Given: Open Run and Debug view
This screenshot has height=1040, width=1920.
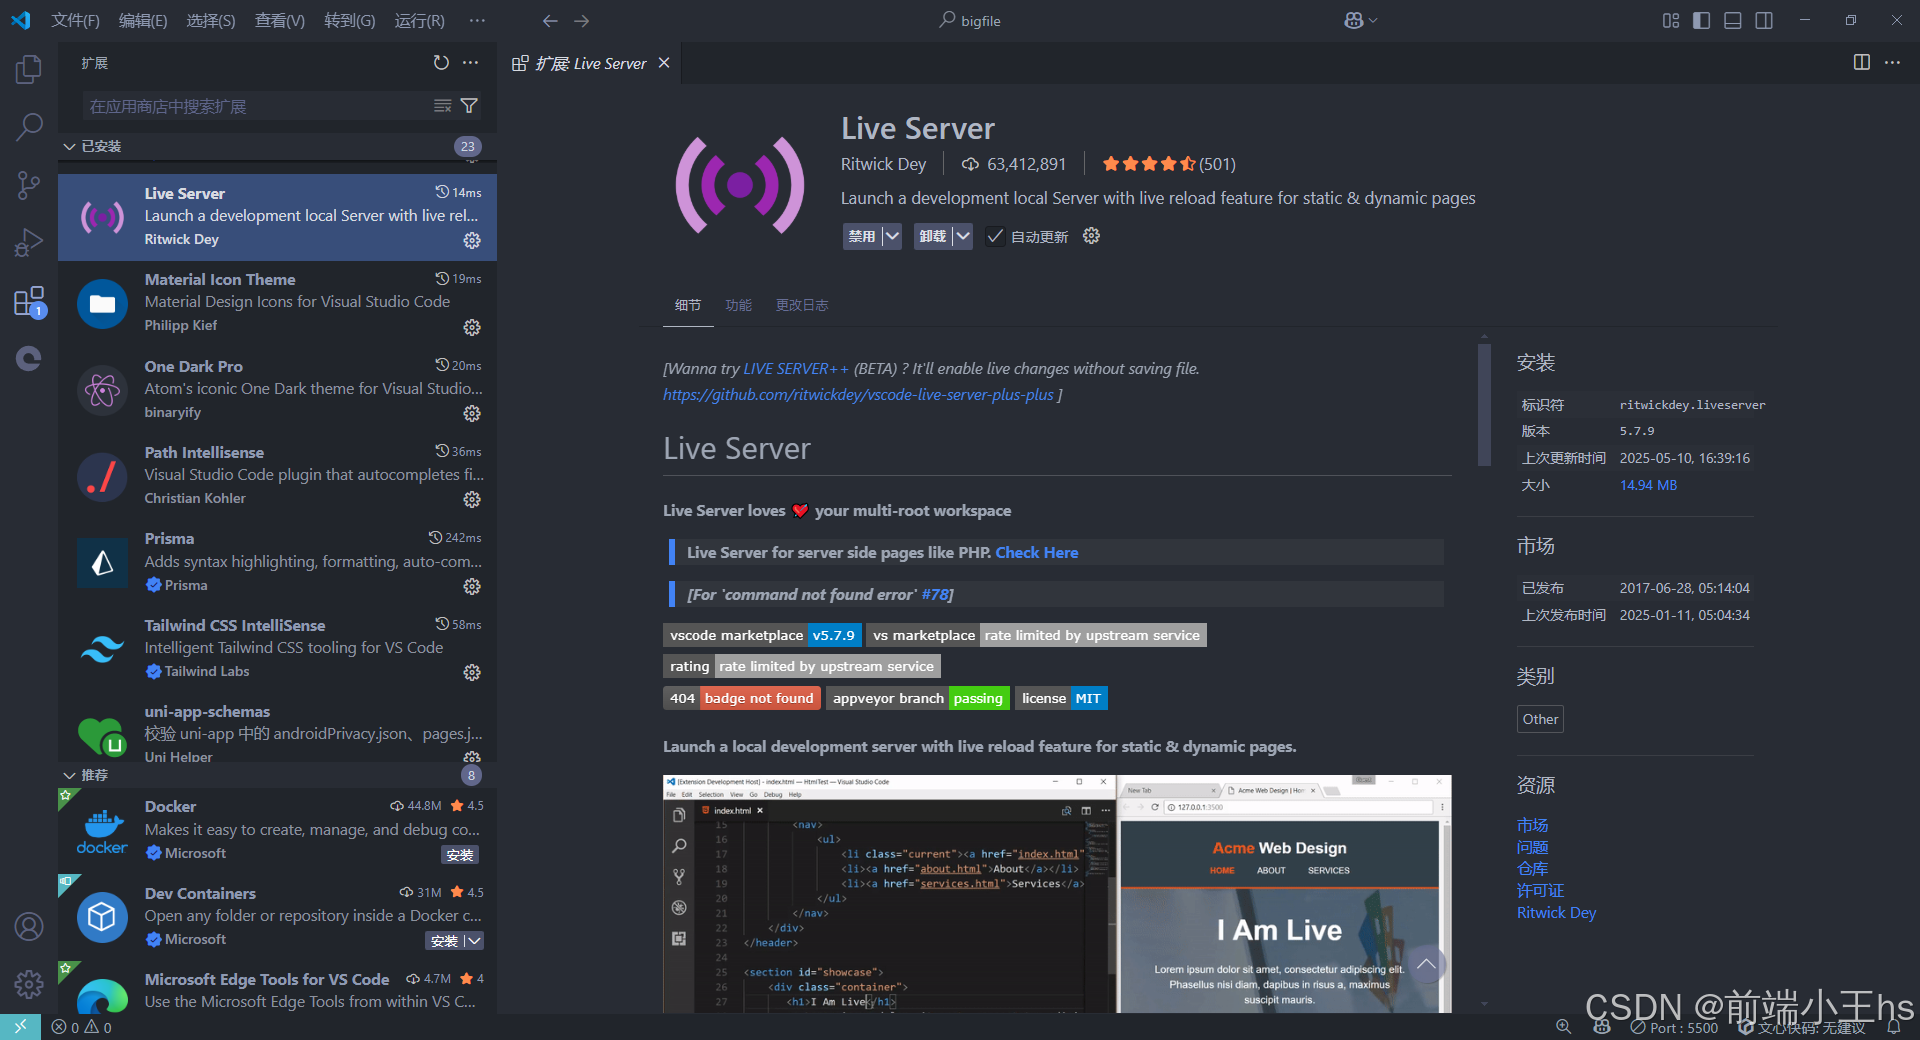Looking at the screenshot, I should (29, 243).
